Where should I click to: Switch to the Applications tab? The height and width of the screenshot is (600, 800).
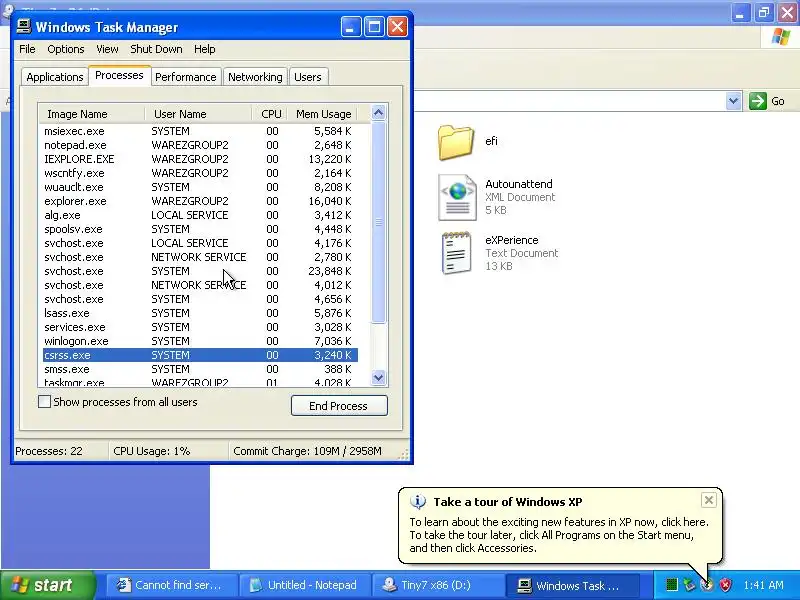point(55,77)
